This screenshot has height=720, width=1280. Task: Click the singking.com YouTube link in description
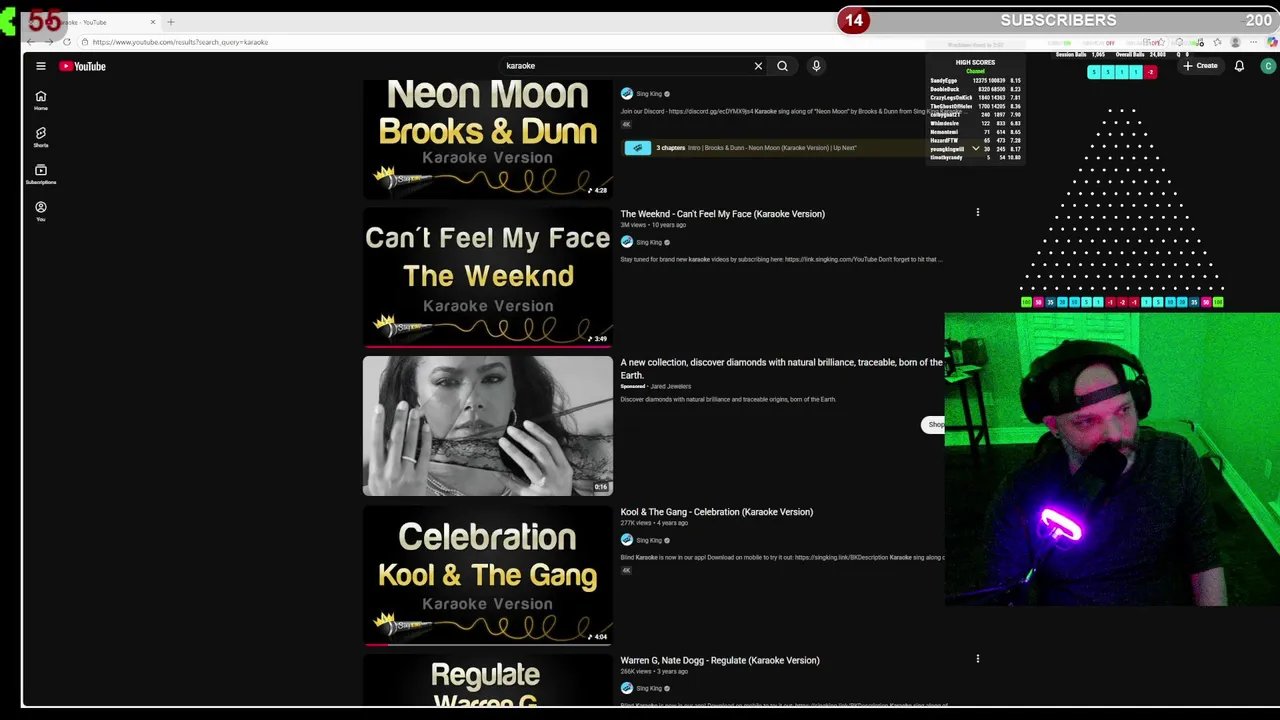tap(830, 259)
